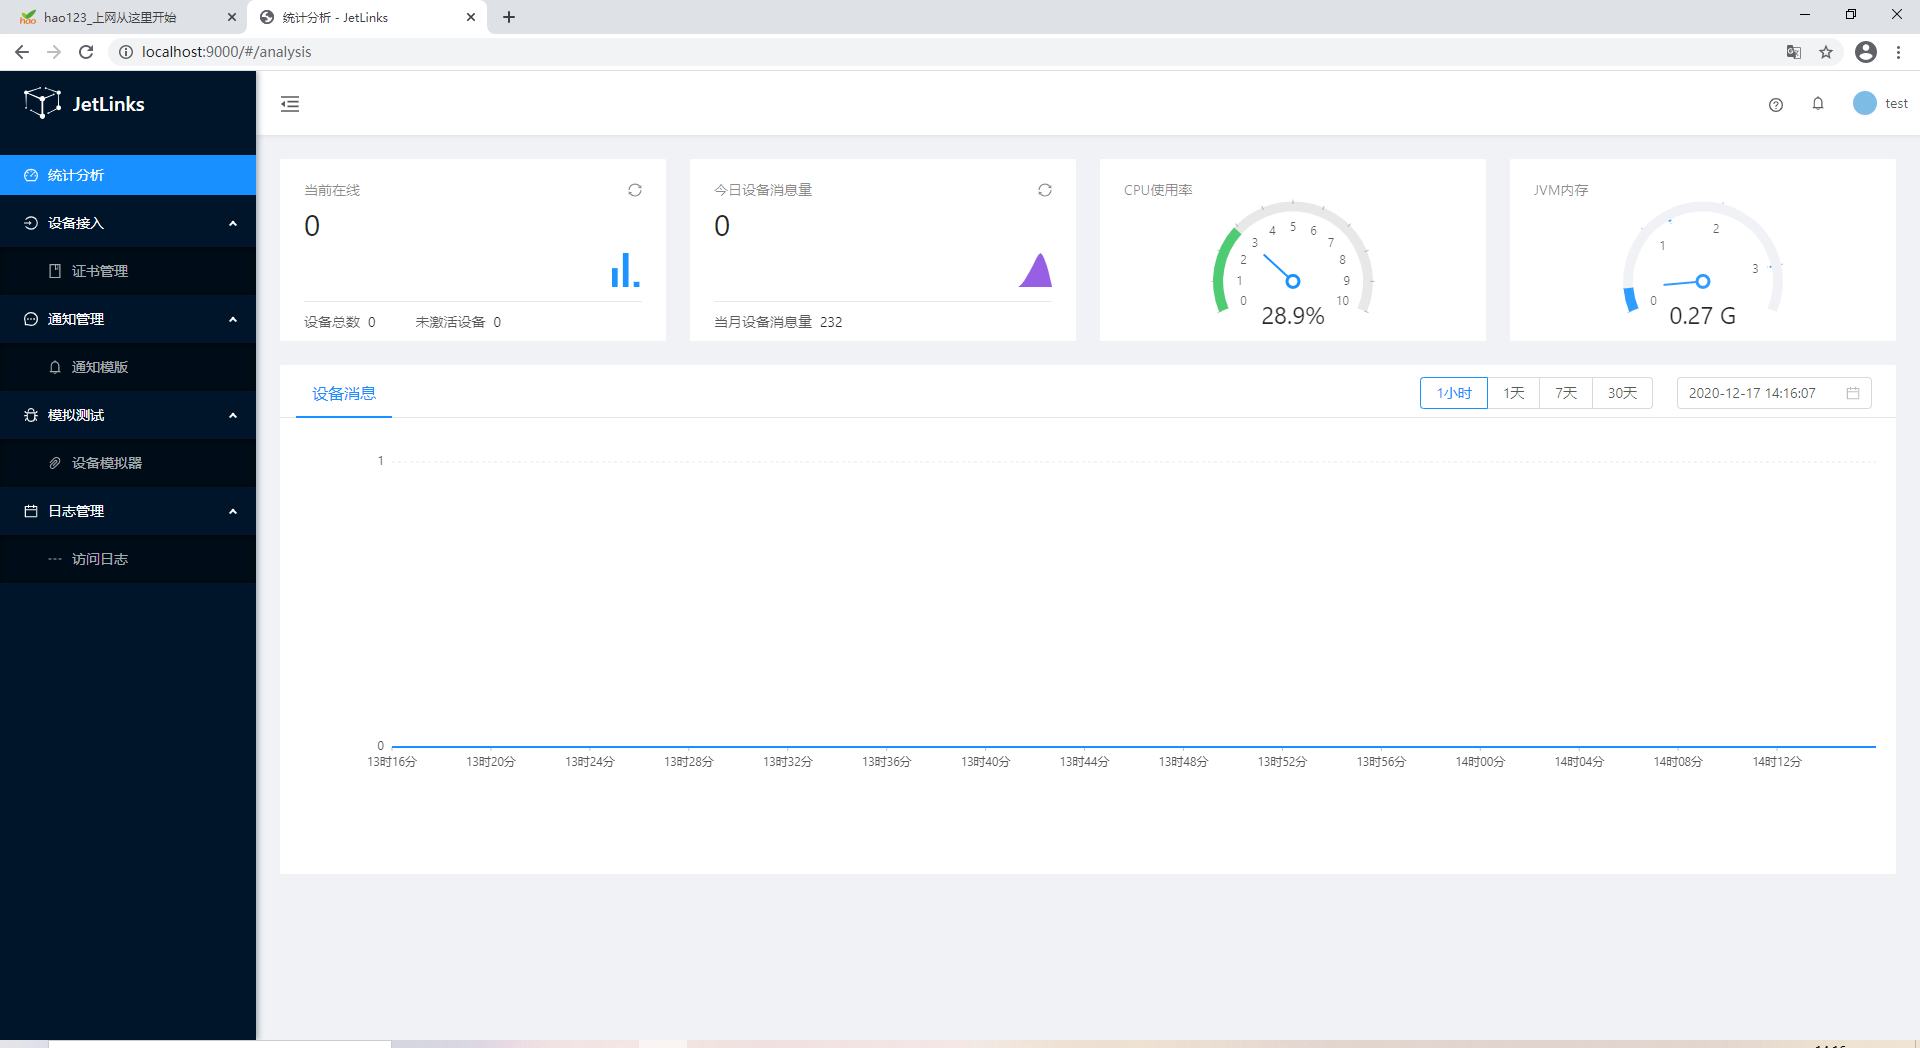Collapse the sidebar with the menu fold icon

pos(290,104)
